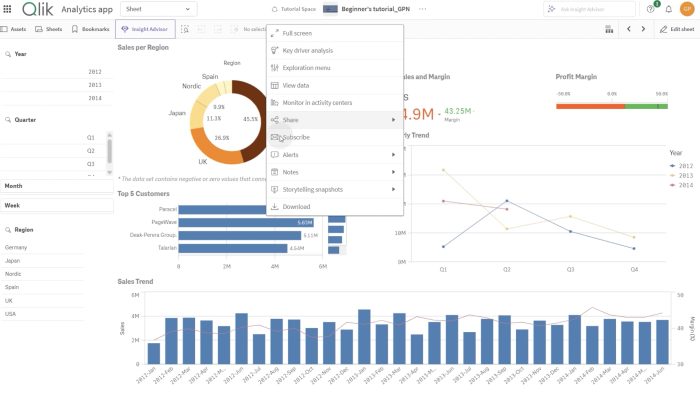Open Insight Advisor button
Image resolution: width=700 pixels, height=394 pixels.
(145, 29)
